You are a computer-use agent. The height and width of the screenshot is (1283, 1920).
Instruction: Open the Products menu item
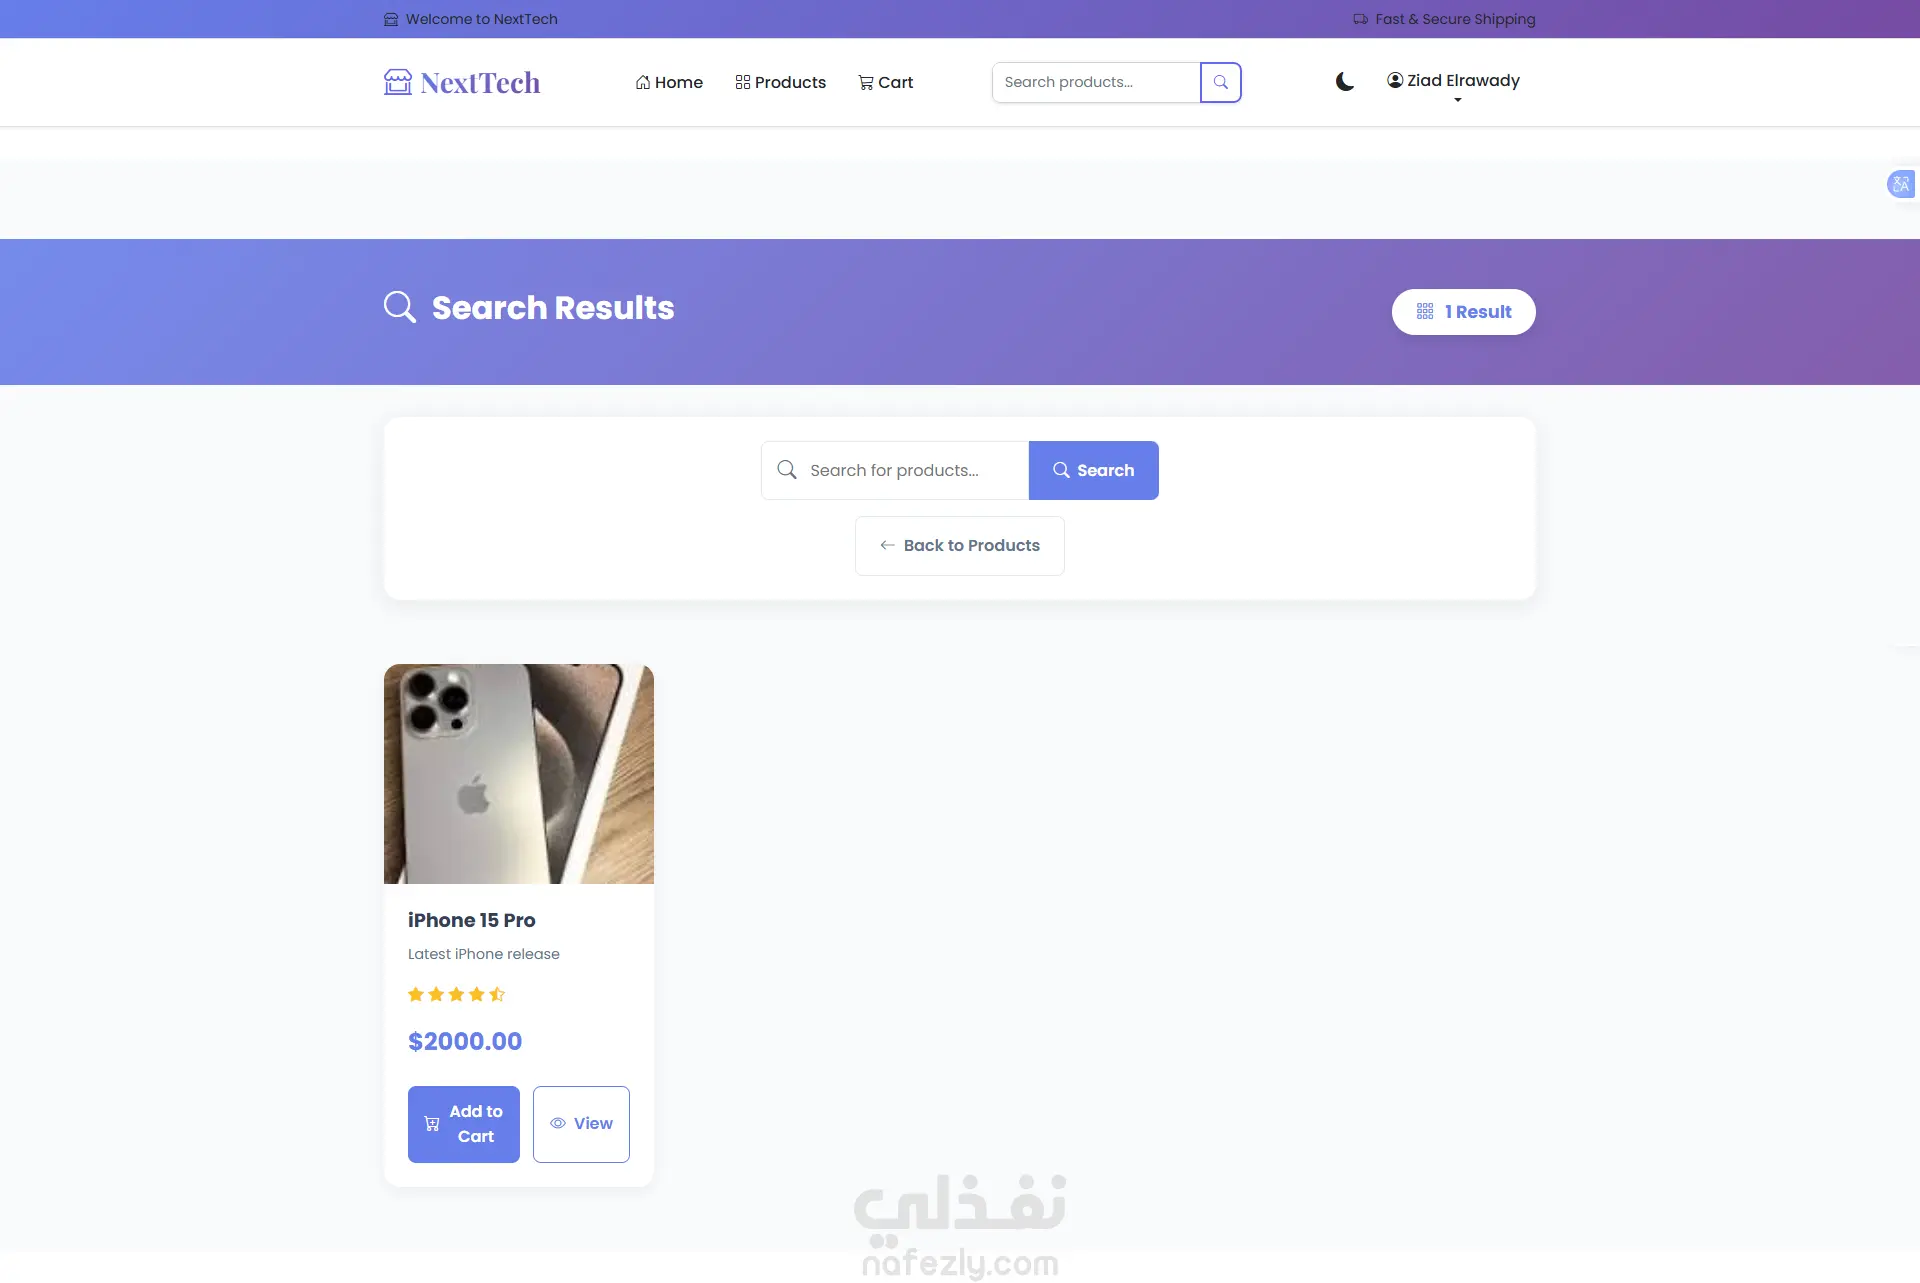click(x=780, y=82)
